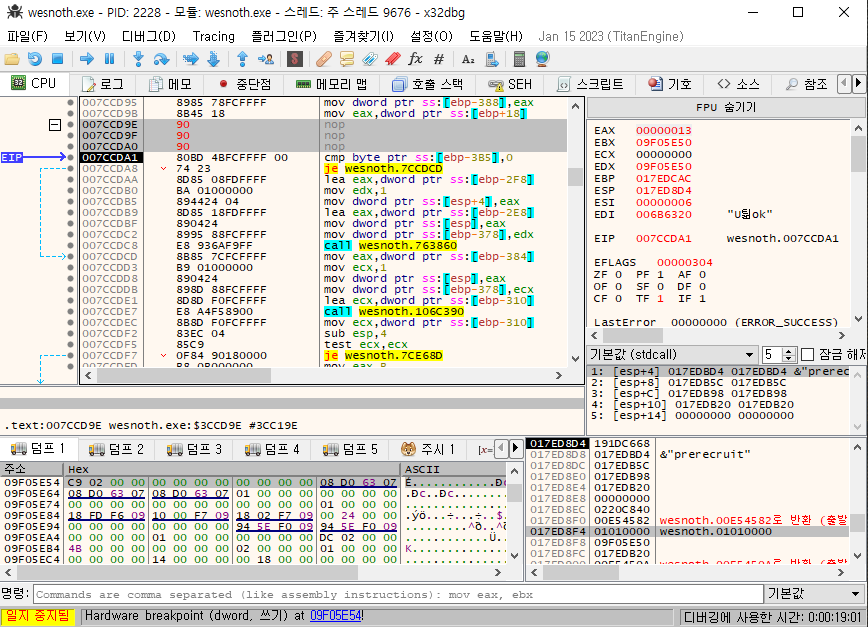This screenshot has width=868, height=627.
Task: Open the labels tag icon
Action: coord(370,59)
